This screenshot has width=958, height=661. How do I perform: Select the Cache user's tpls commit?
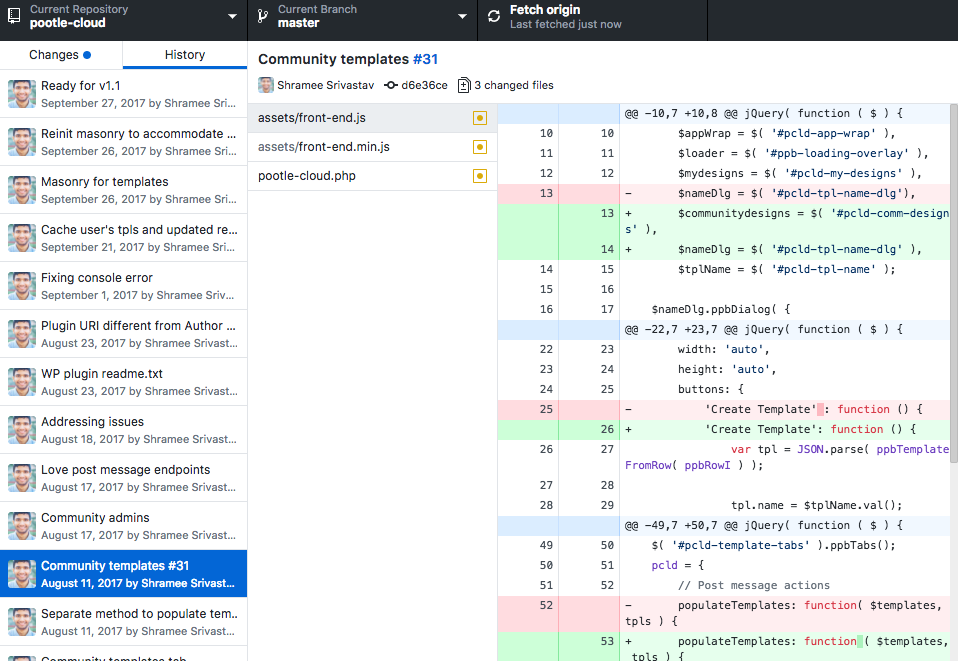(x=123, y=238)
